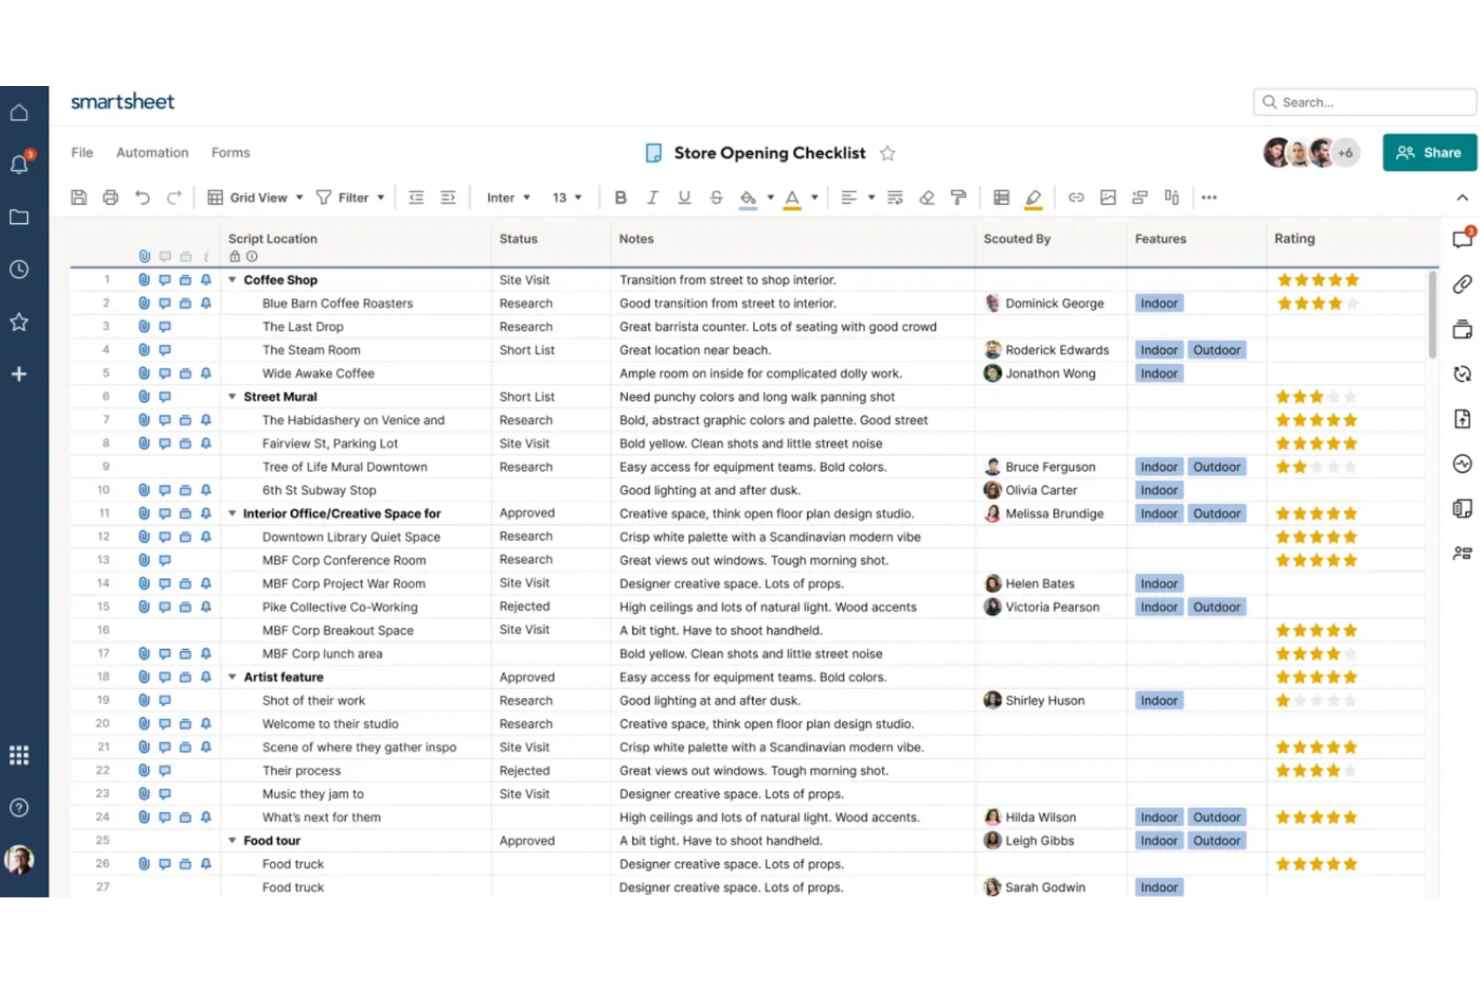Viewport: 1480px width, 987px height.
Task: Click the Save icon in toolbar
Action: (x=79, y=198)
